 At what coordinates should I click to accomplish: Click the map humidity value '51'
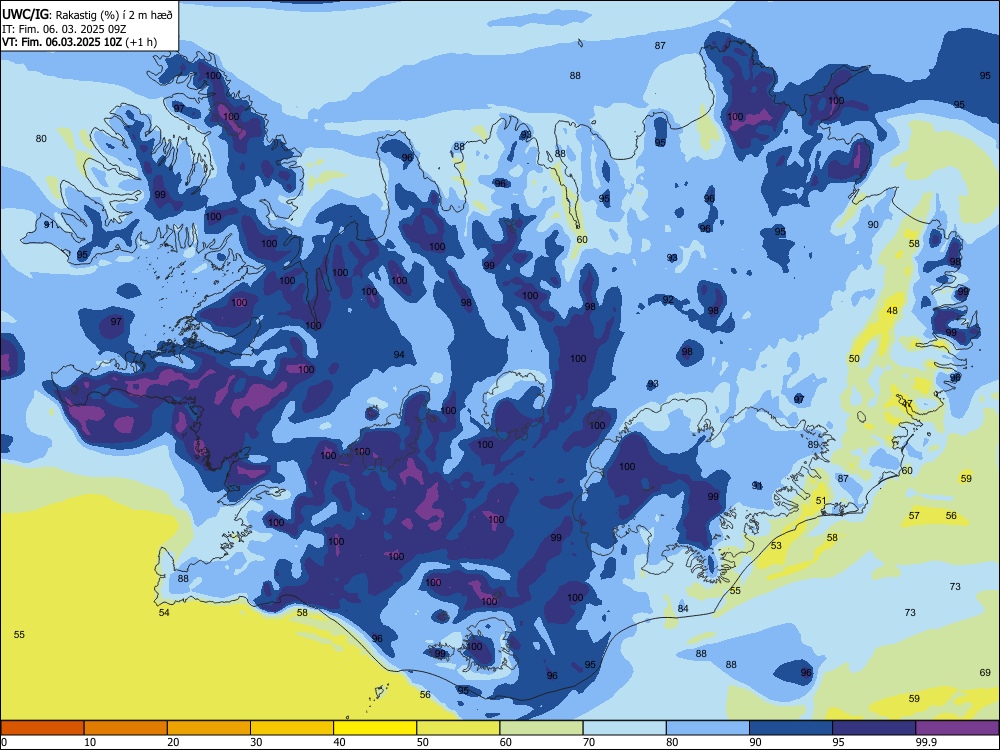click(821, 501)
